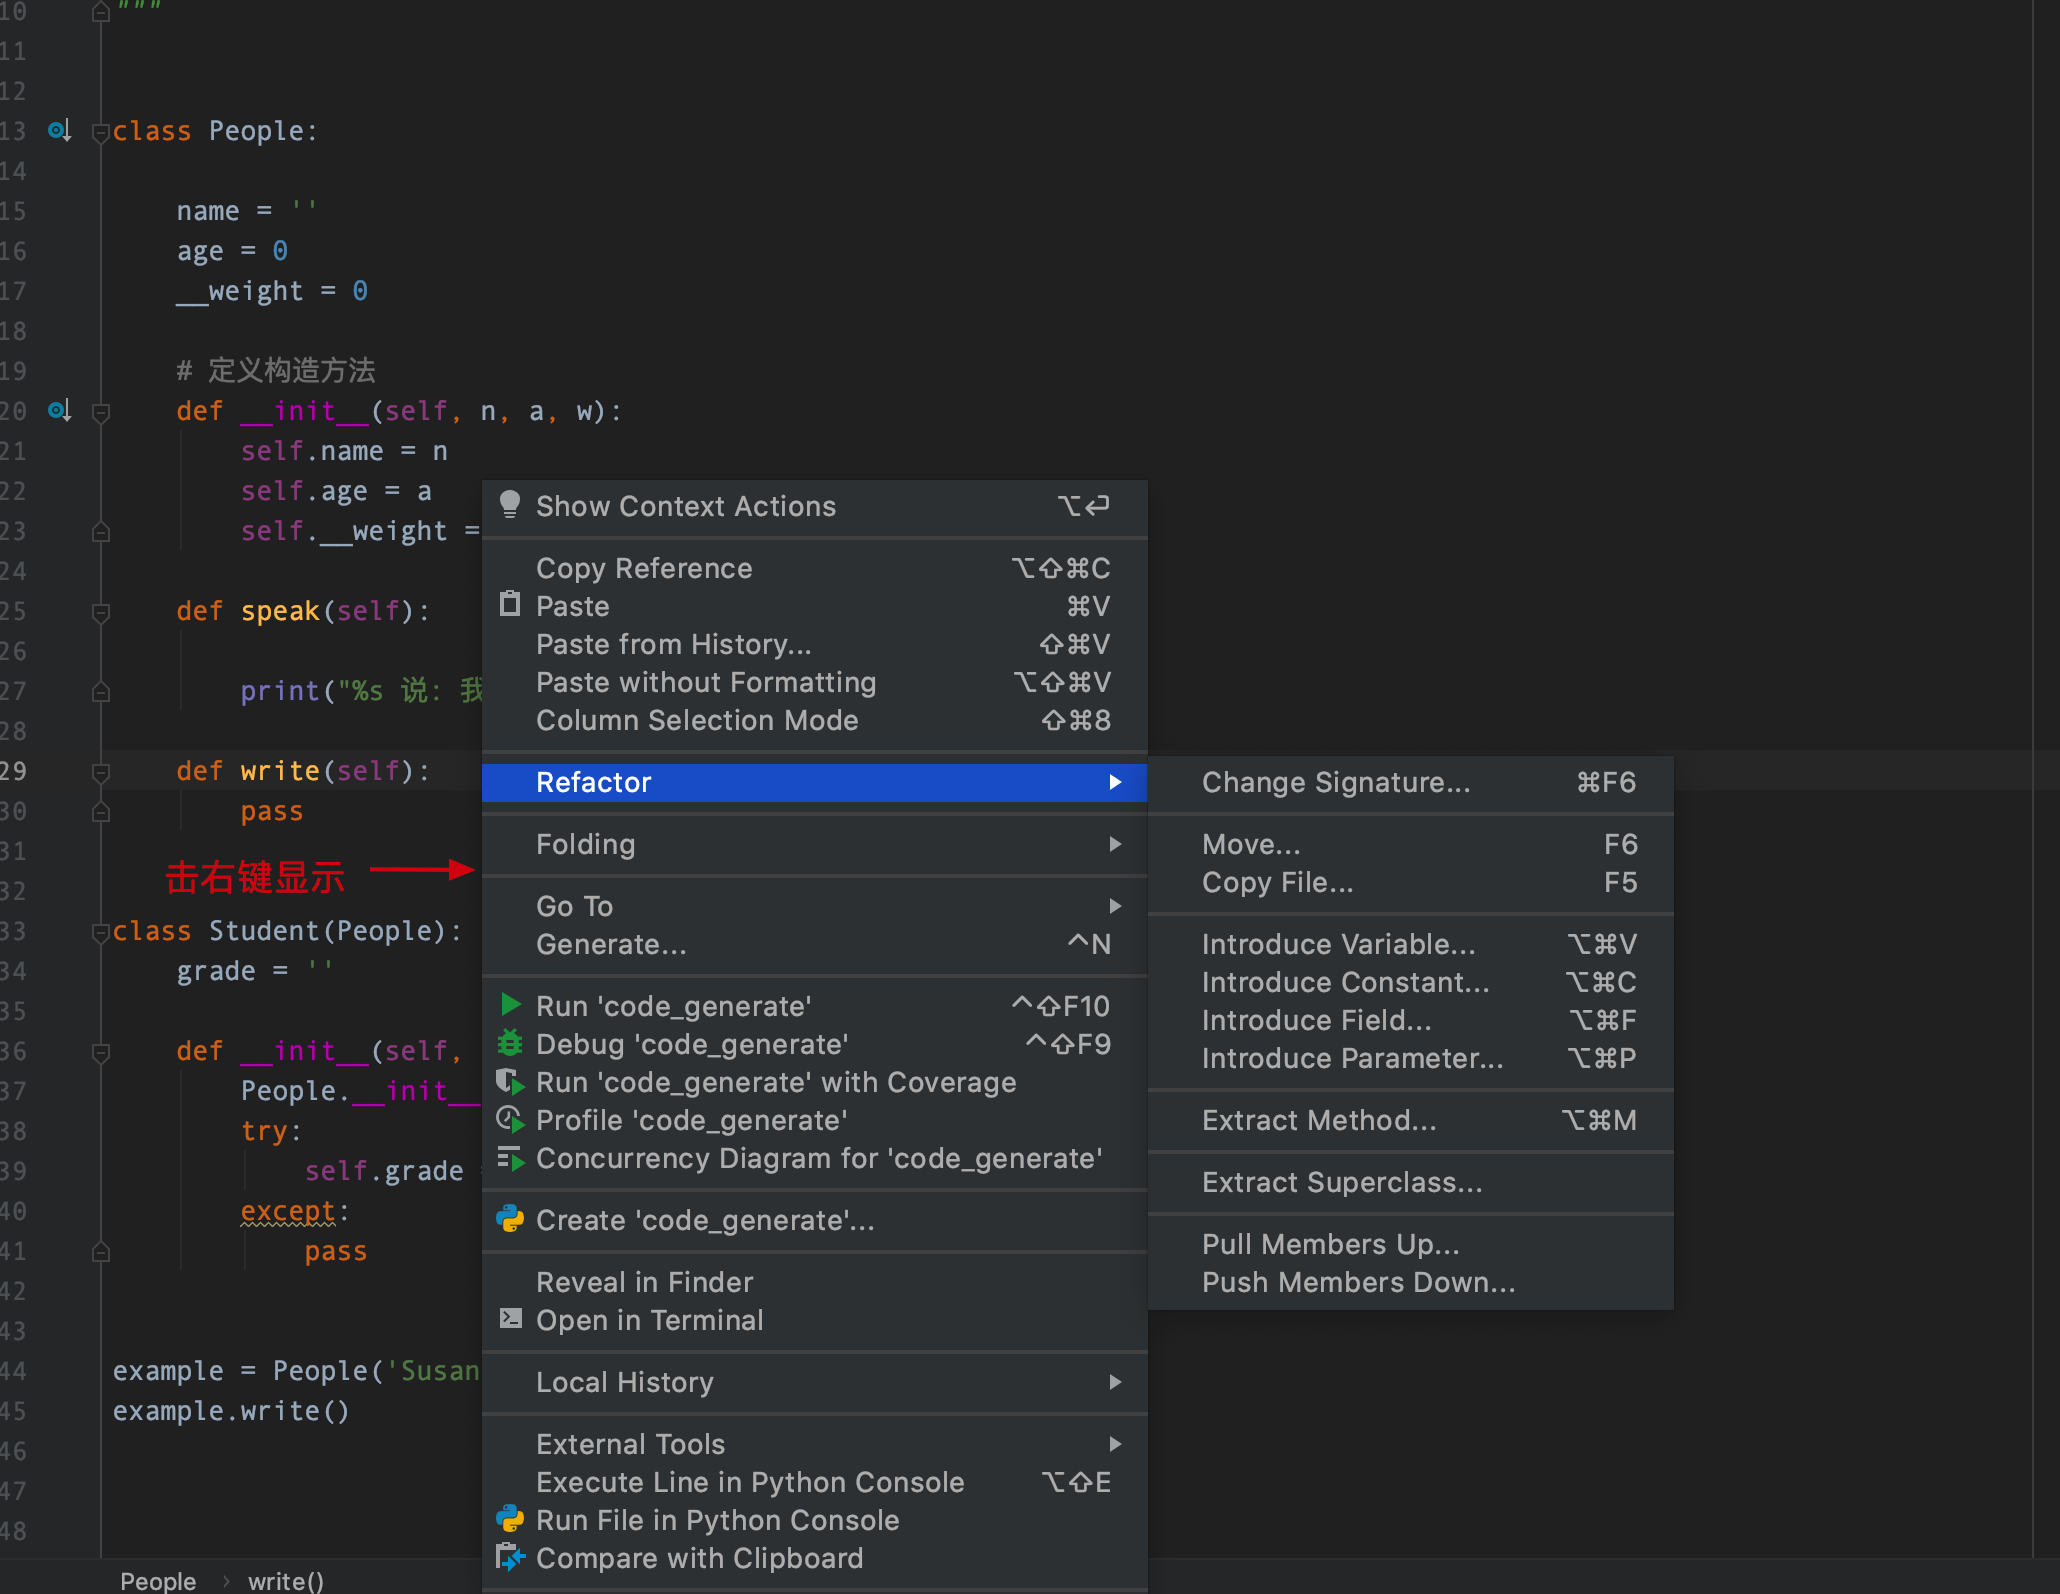Image resolution: width=2060 pixels, height=1594 pixels.
Task: Click the Concurrency Diagram icon
Action: [x=510, y=1158]
